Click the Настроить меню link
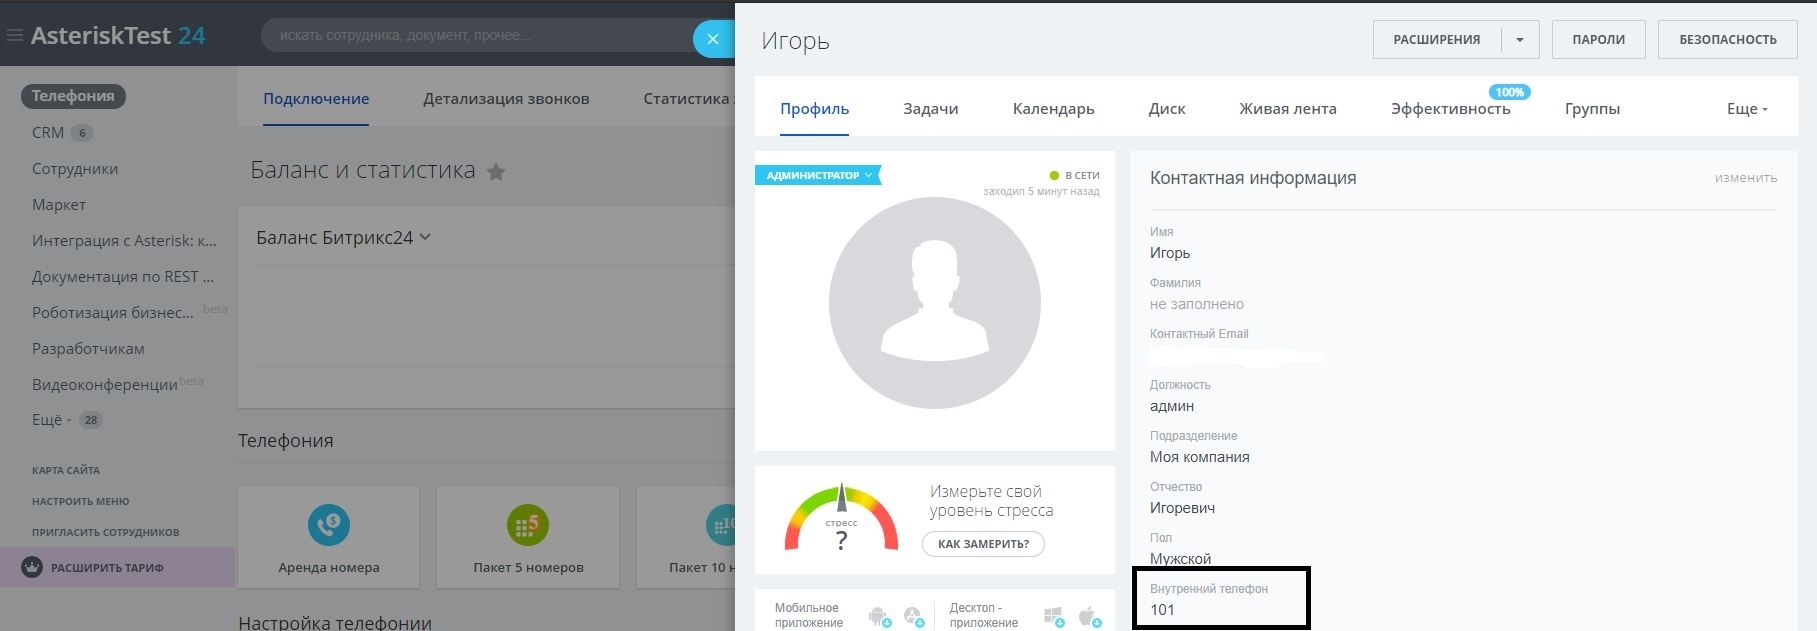 [81, 501]
